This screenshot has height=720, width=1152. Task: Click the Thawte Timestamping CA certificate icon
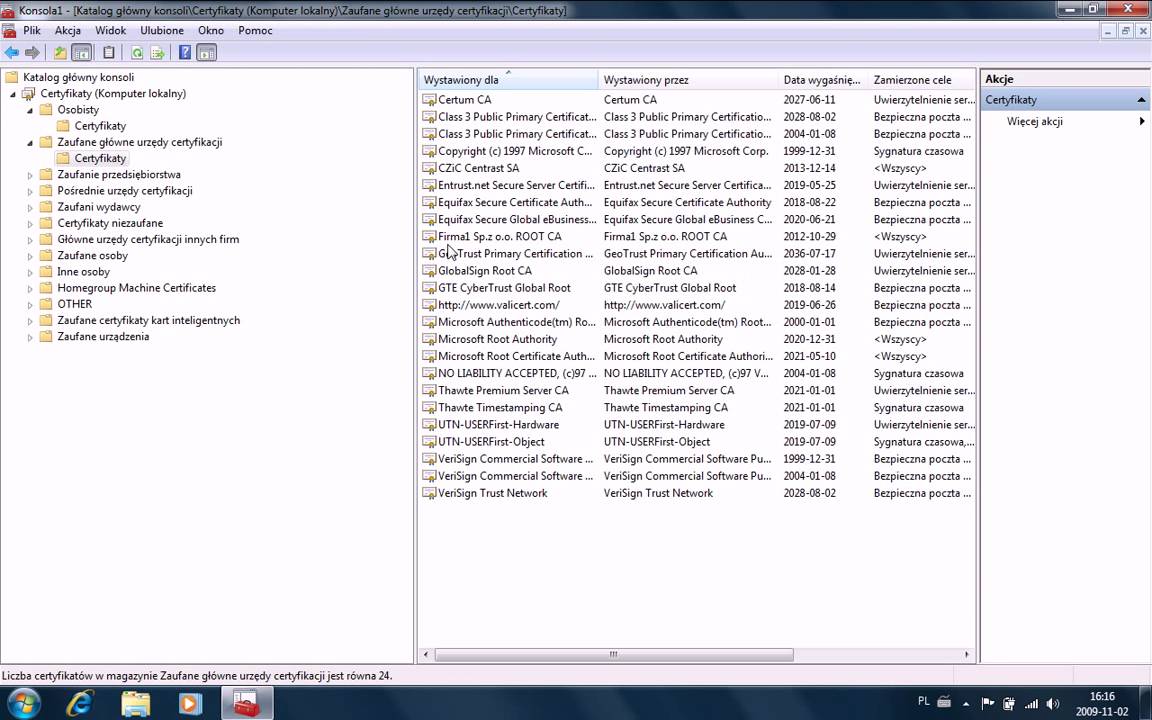point(429,407)
